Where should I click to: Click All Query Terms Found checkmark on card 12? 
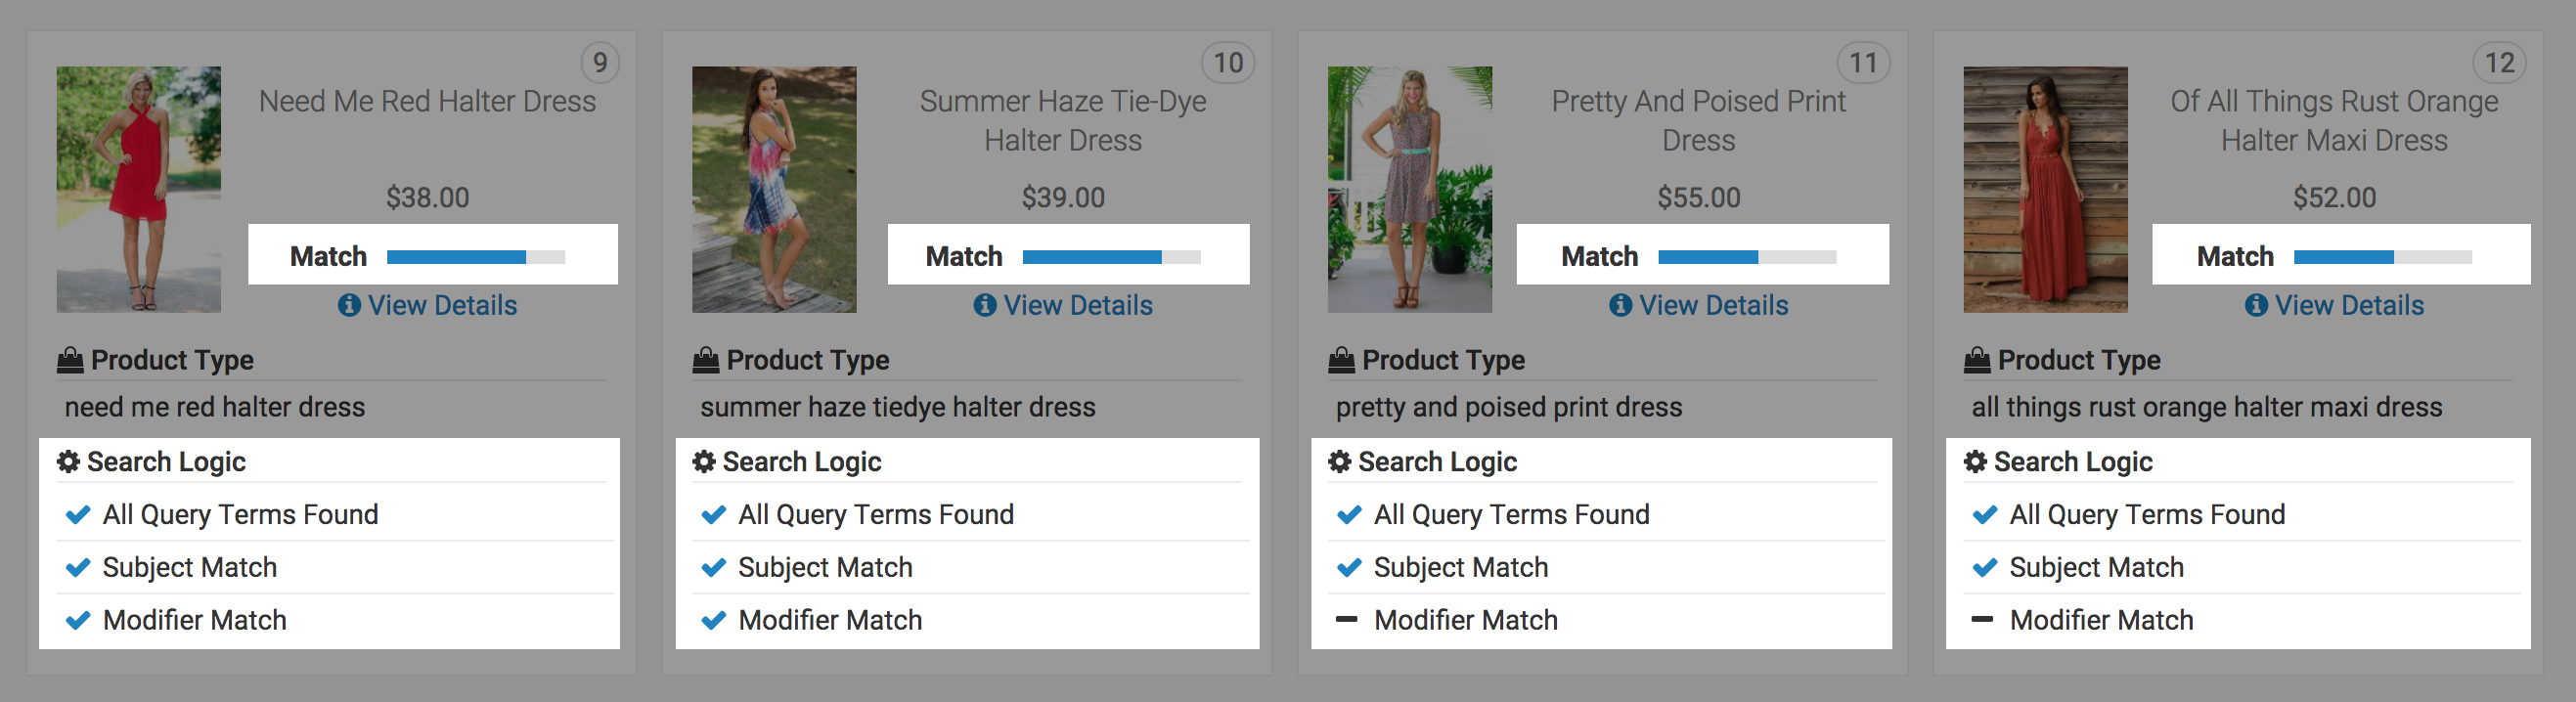point(1984,515)
